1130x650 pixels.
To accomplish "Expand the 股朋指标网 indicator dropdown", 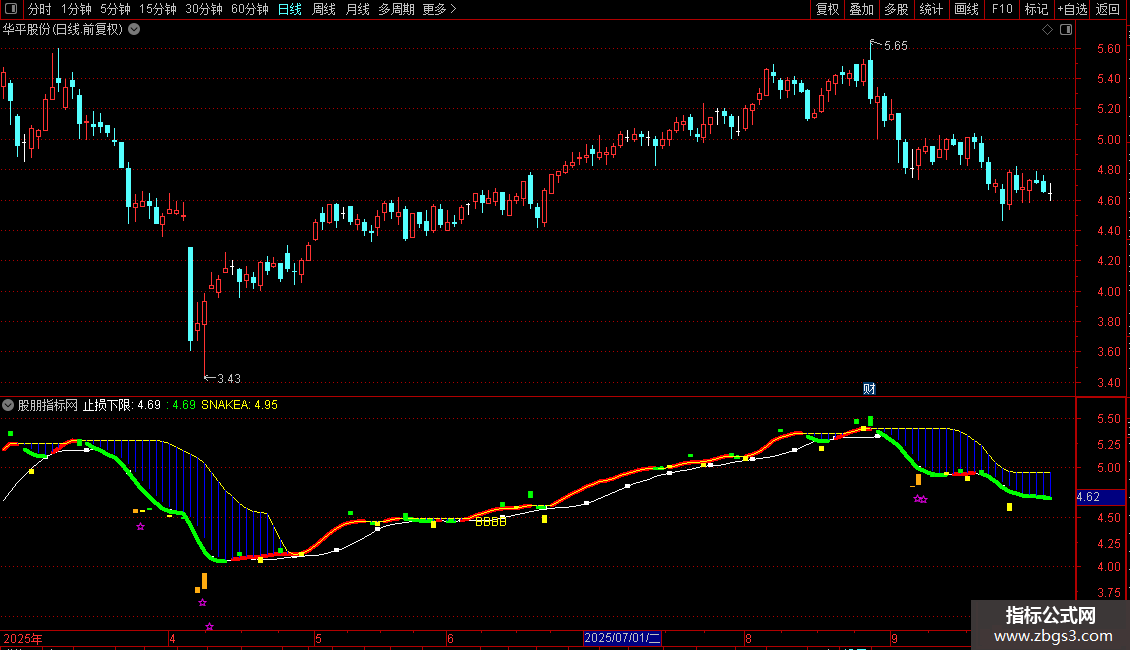I will pos(8,405).
